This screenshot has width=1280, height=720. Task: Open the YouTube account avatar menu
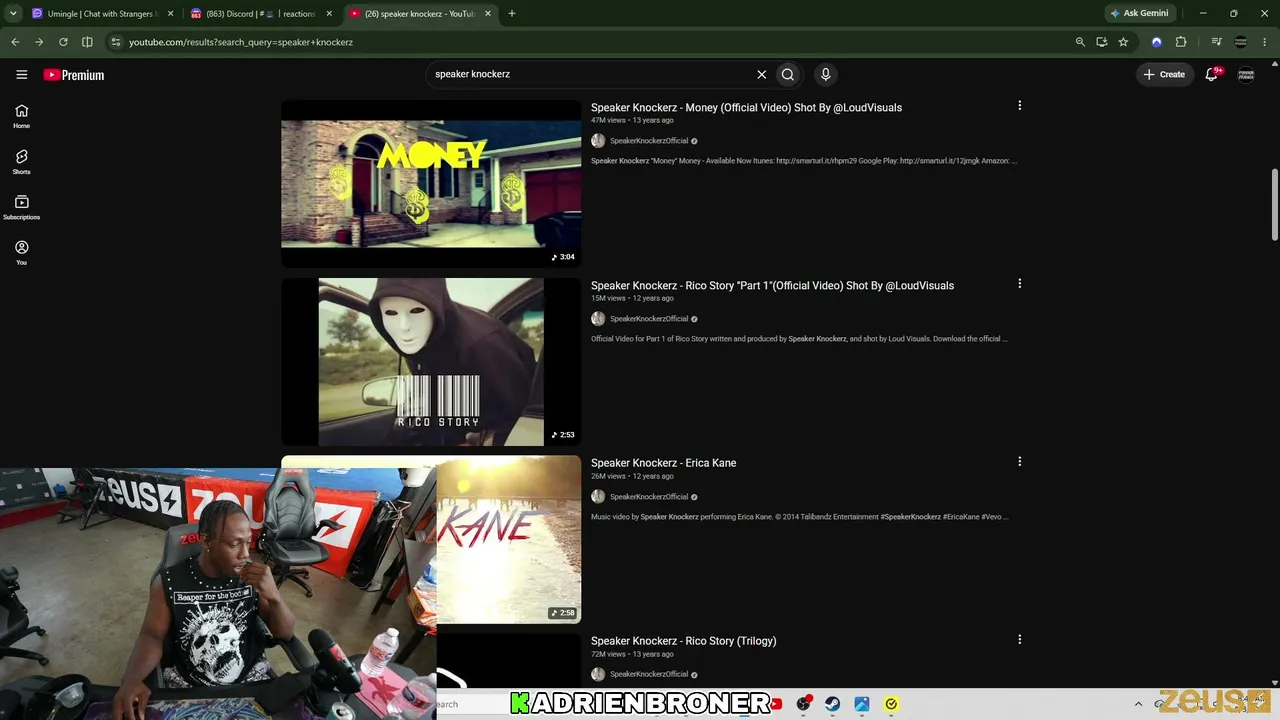click(x=1246, y=74)
